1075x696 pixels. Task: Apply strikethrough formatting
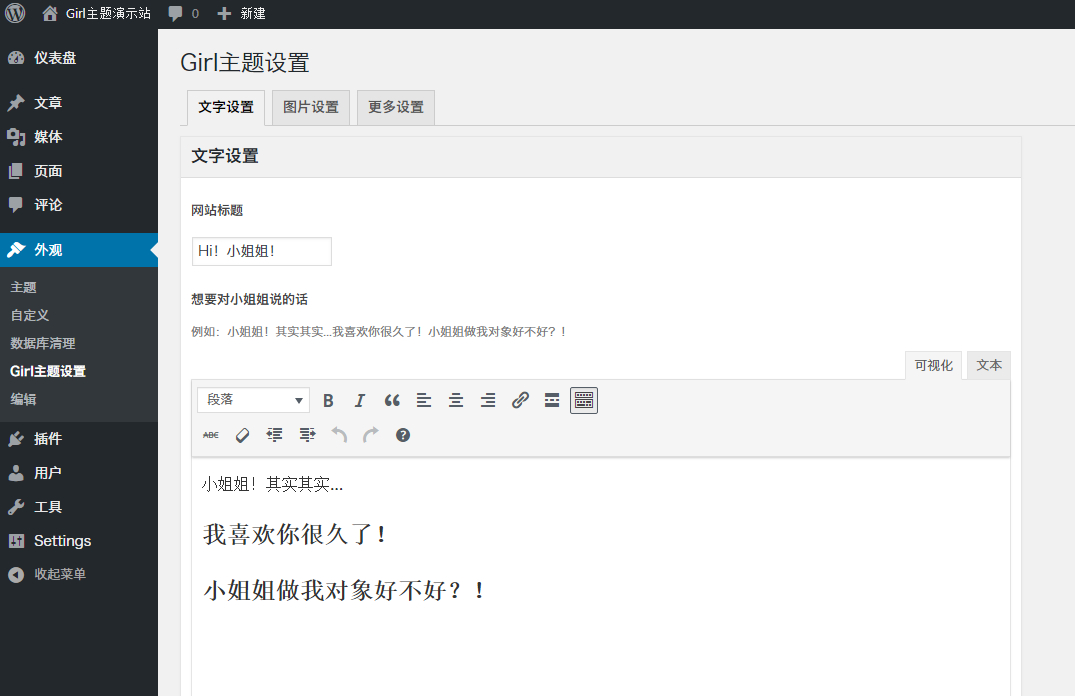211,435
